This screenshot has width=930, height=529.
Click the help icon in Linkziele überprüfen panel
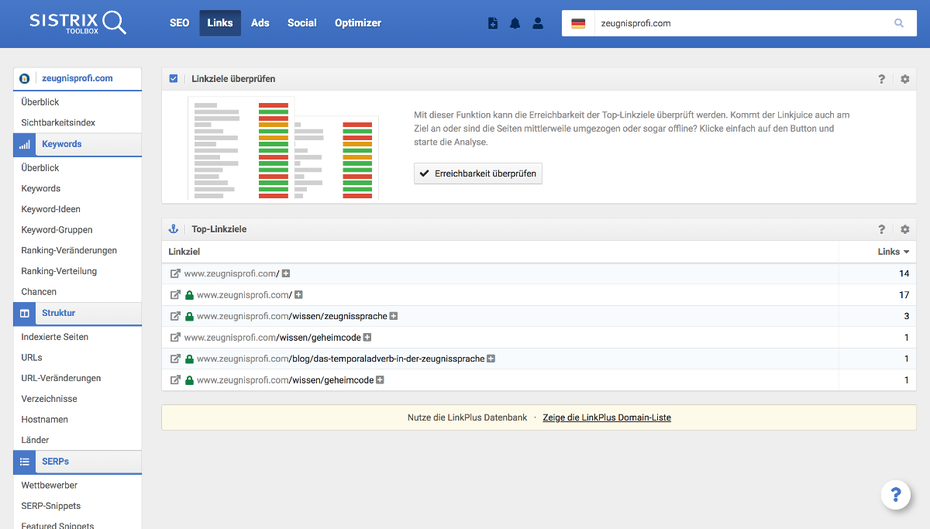[x=881, y=79]
